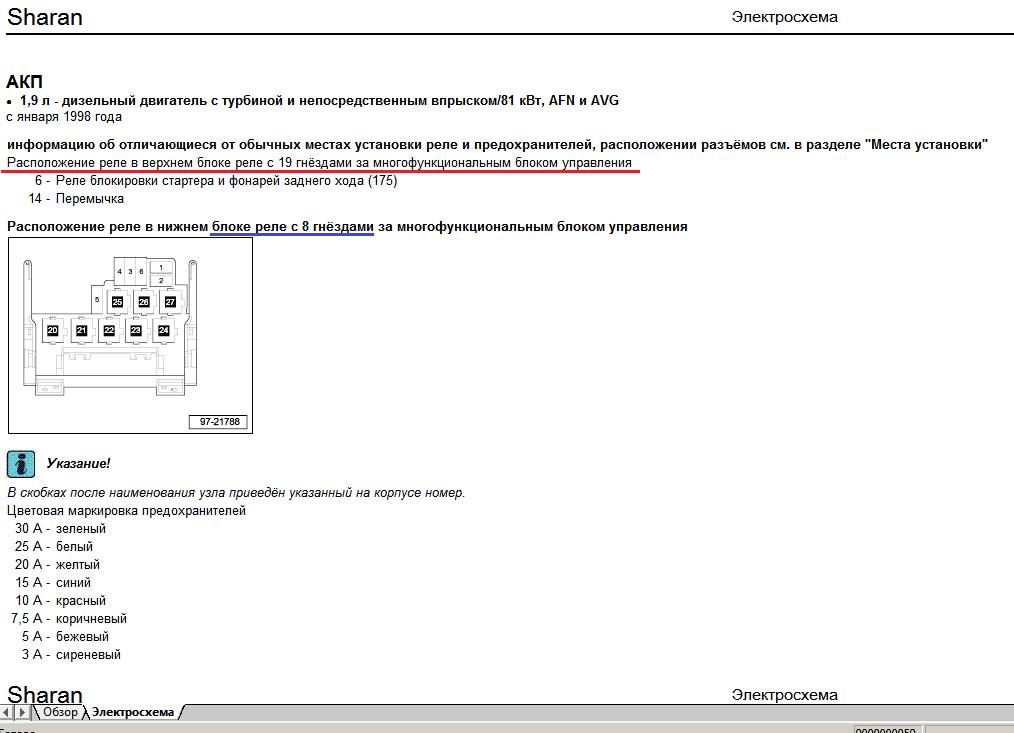
Task: Select relay slot 22 in the diagram
Action: (x=109, y=330)
